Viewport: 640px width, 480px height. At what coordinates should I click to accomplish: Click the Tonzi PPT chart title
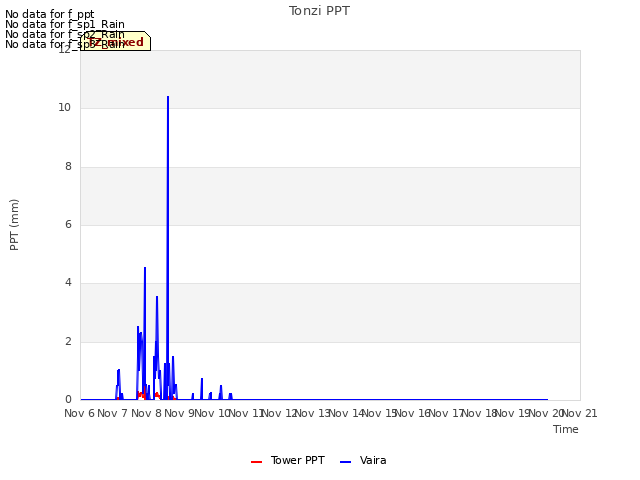click(x=319, y=11)
